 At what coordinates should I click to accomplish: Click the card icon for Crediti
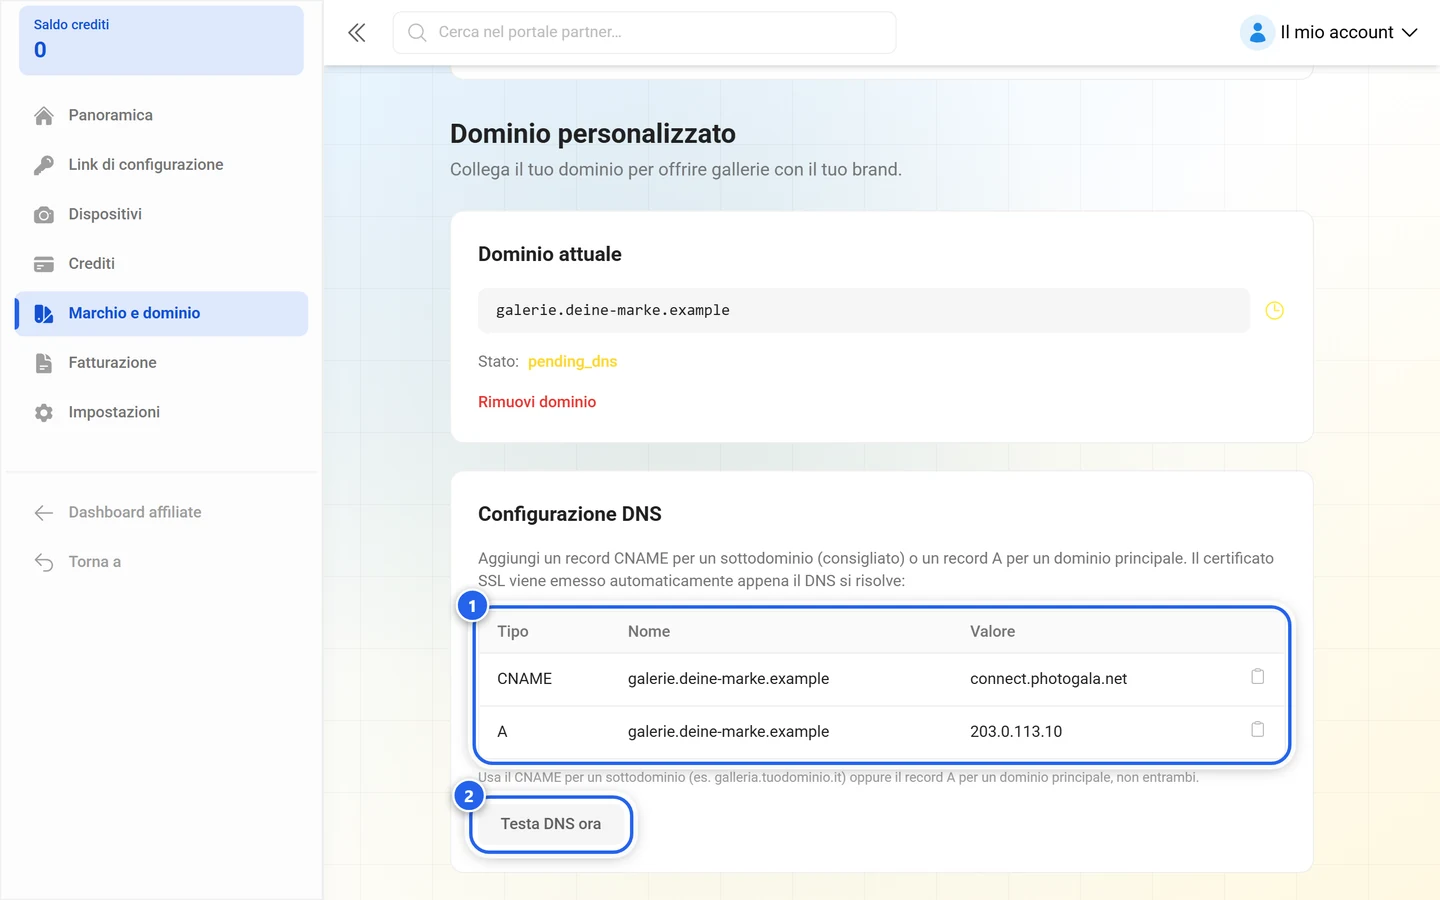(x=44, y=264)
